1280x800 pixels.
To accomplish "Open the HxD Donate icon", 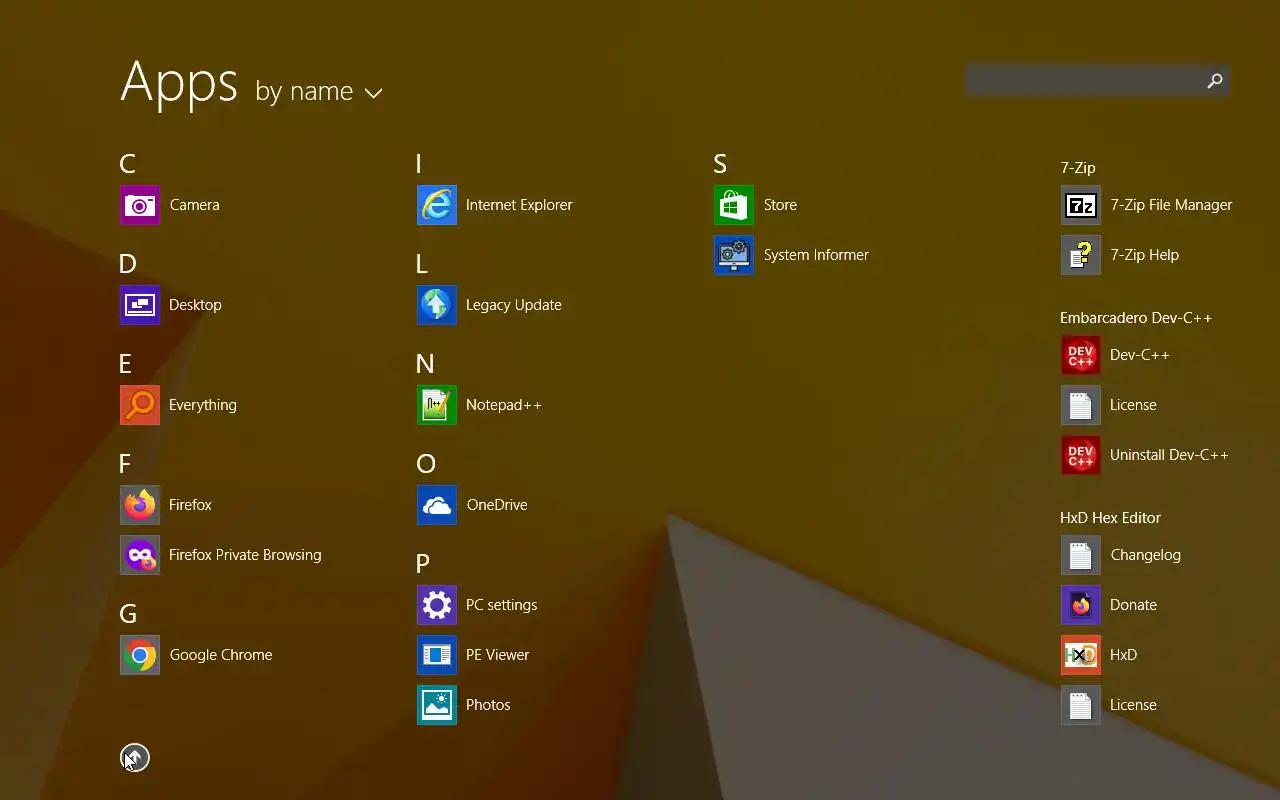I will (1081, 605).
